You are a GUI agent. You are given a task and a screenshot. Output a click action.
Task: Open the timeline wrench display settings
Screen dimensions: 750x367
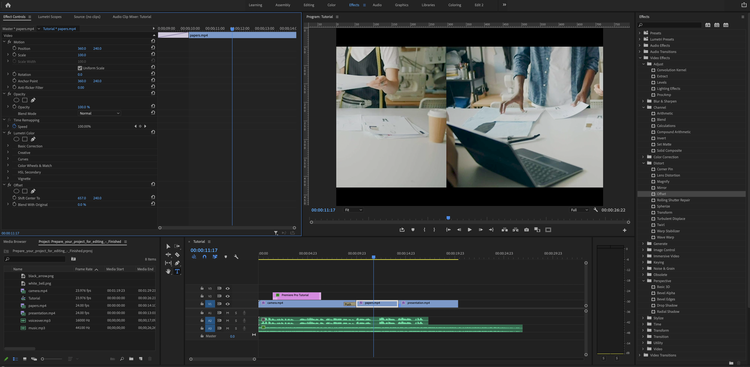tap(236, 257)
